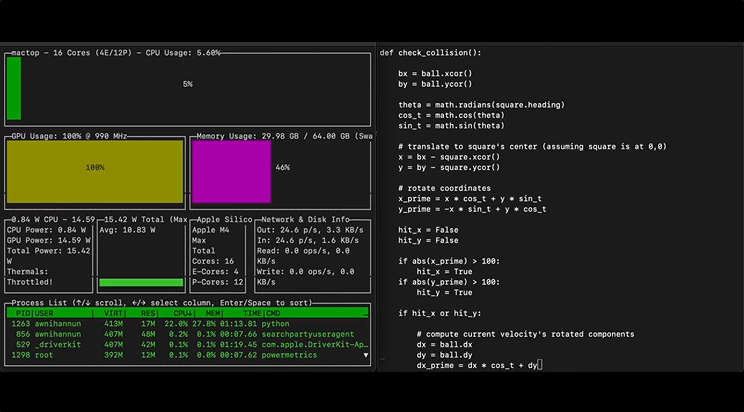Screen dimensions: 744x412
Task: Click the green average power bar
Action: tap(141, 282)
